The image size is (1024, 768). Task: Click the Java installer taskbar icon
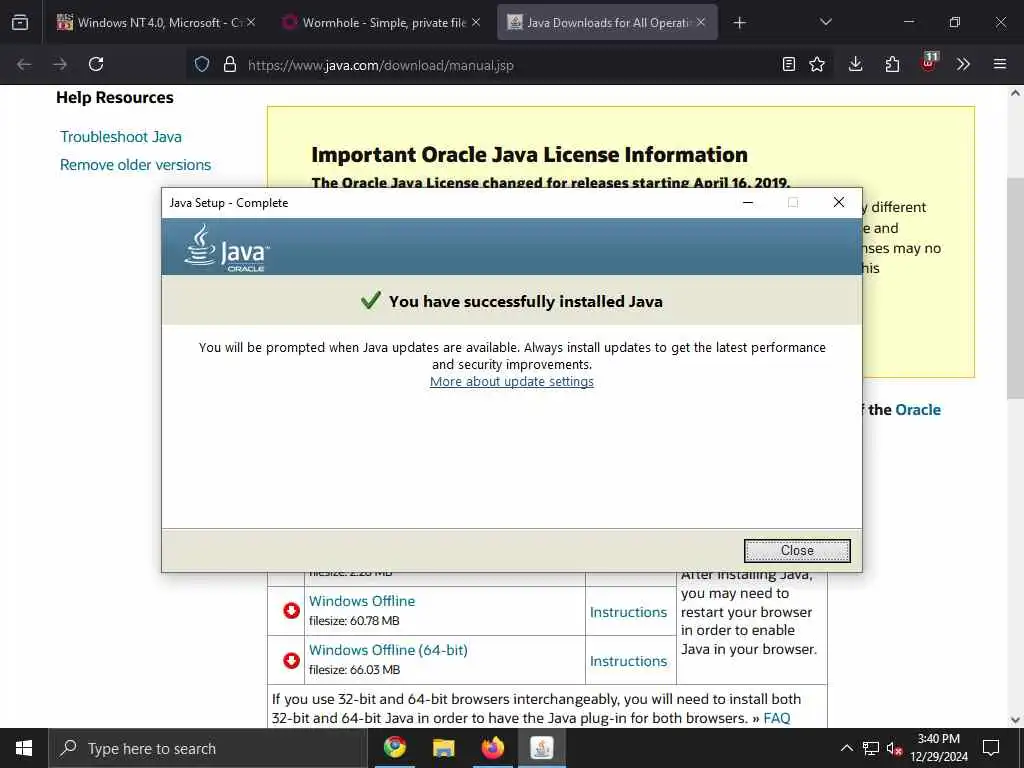pyautogui.click(x=541, y=747)
